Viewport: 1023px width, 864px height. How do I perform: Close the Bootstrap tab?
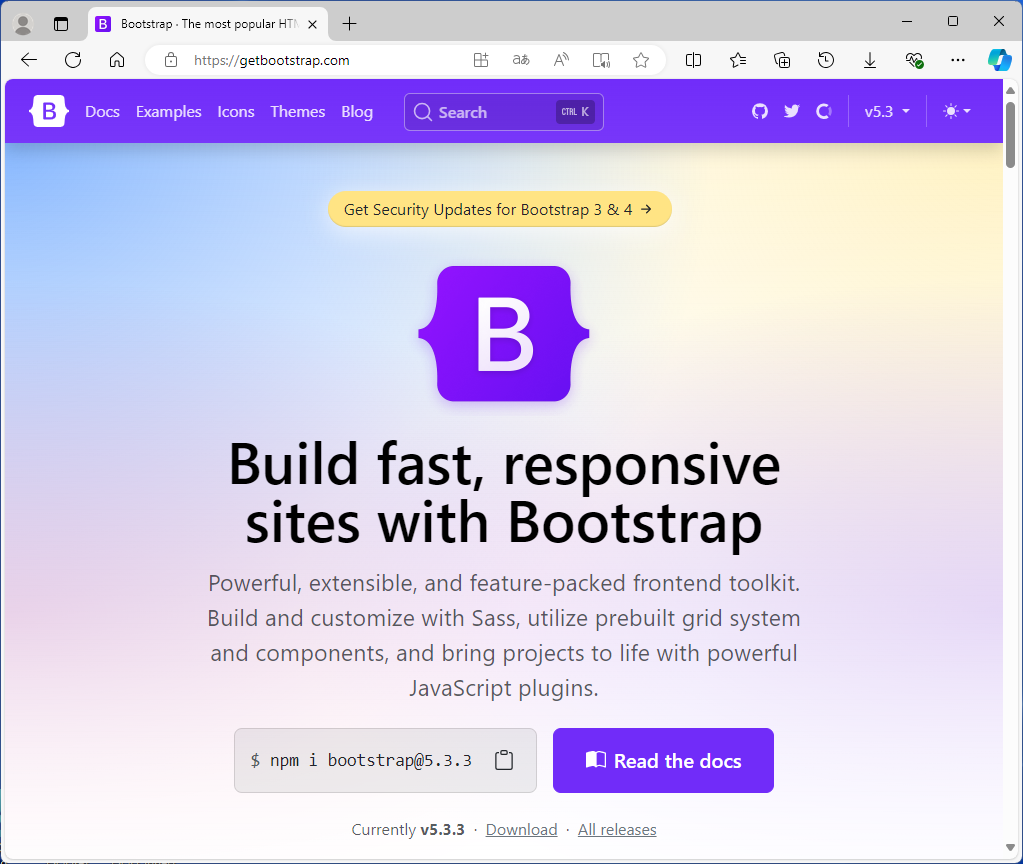tap(313, 24)
